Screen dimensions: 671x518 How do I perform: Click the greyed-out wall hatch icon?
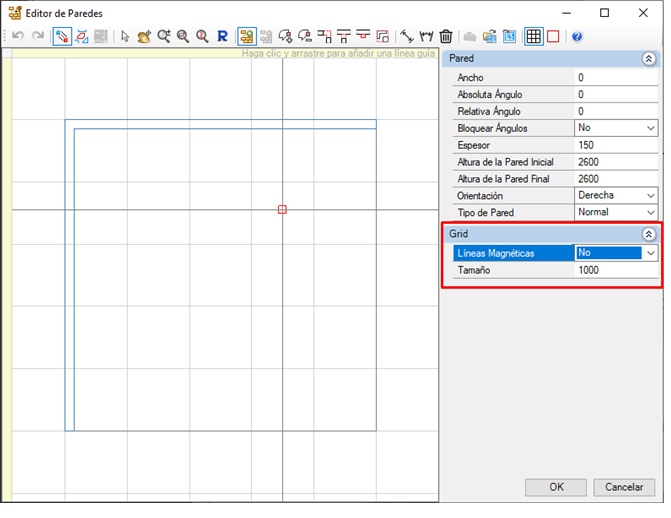(101, 36)
